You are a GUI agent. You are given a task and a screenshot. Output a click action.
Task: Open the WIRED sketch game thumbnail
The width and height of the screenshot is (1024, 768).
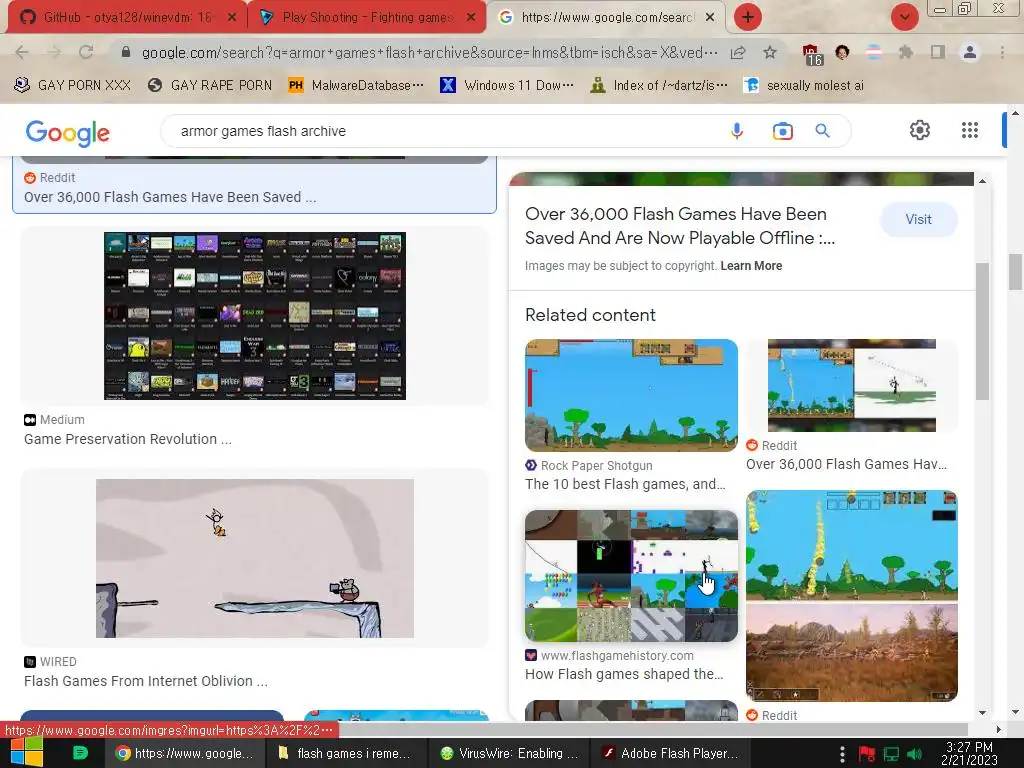pos(255,558)
